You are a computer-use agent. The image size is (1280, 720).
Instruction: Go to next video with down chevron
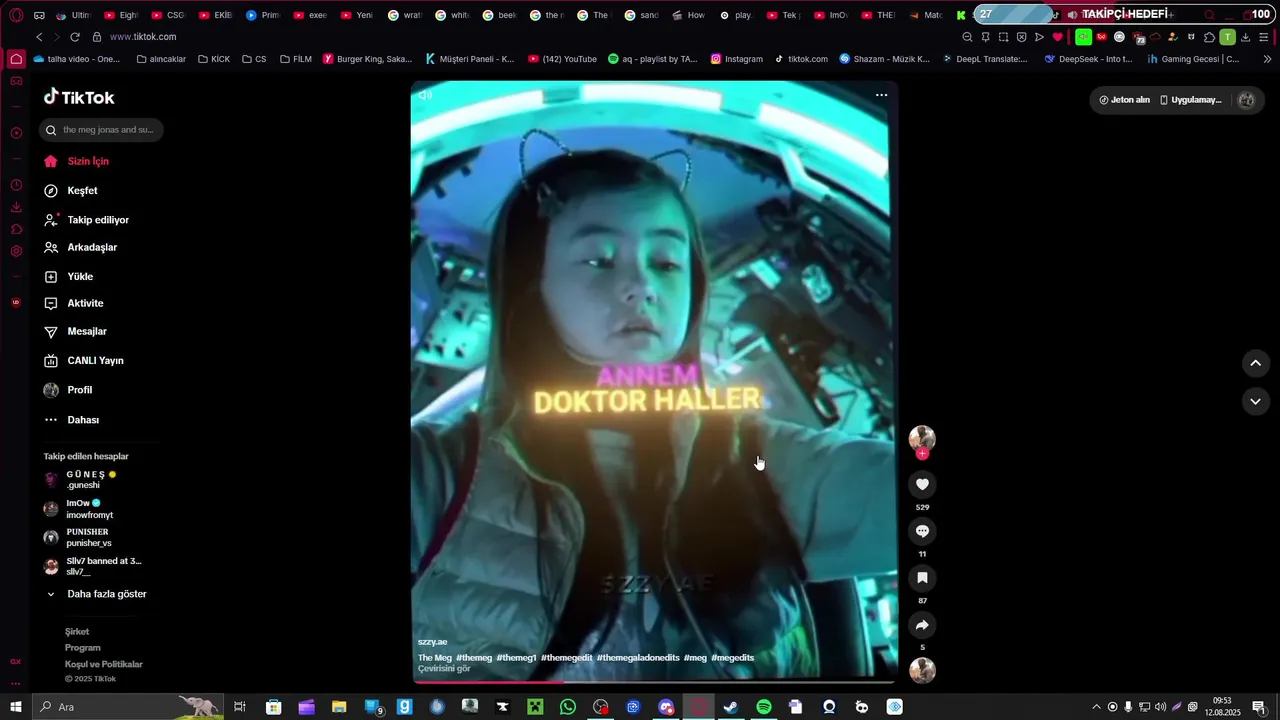coord(1256,401)
